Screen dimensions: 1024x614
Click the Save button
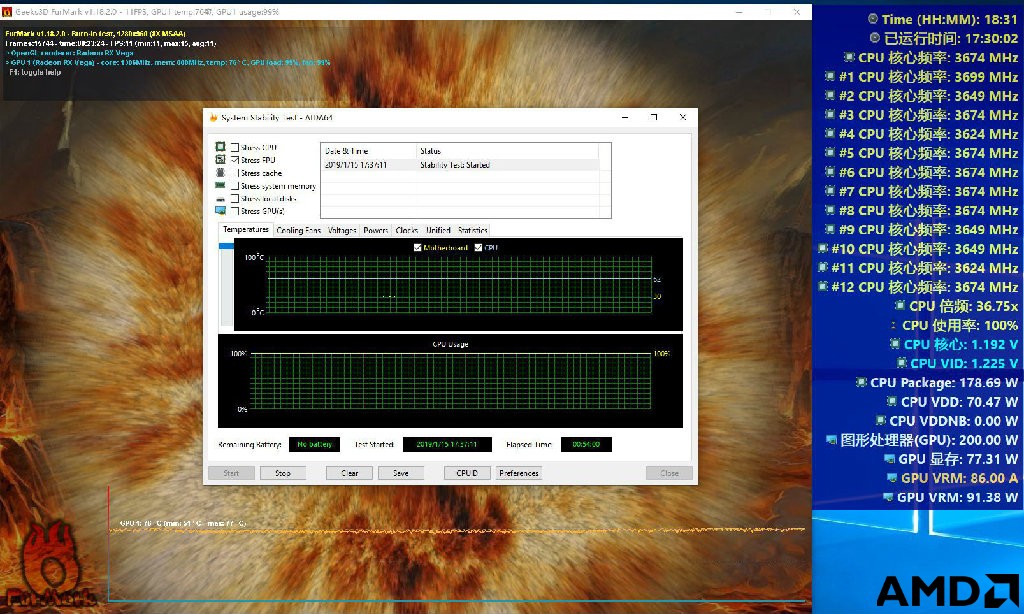click(401, 473)
